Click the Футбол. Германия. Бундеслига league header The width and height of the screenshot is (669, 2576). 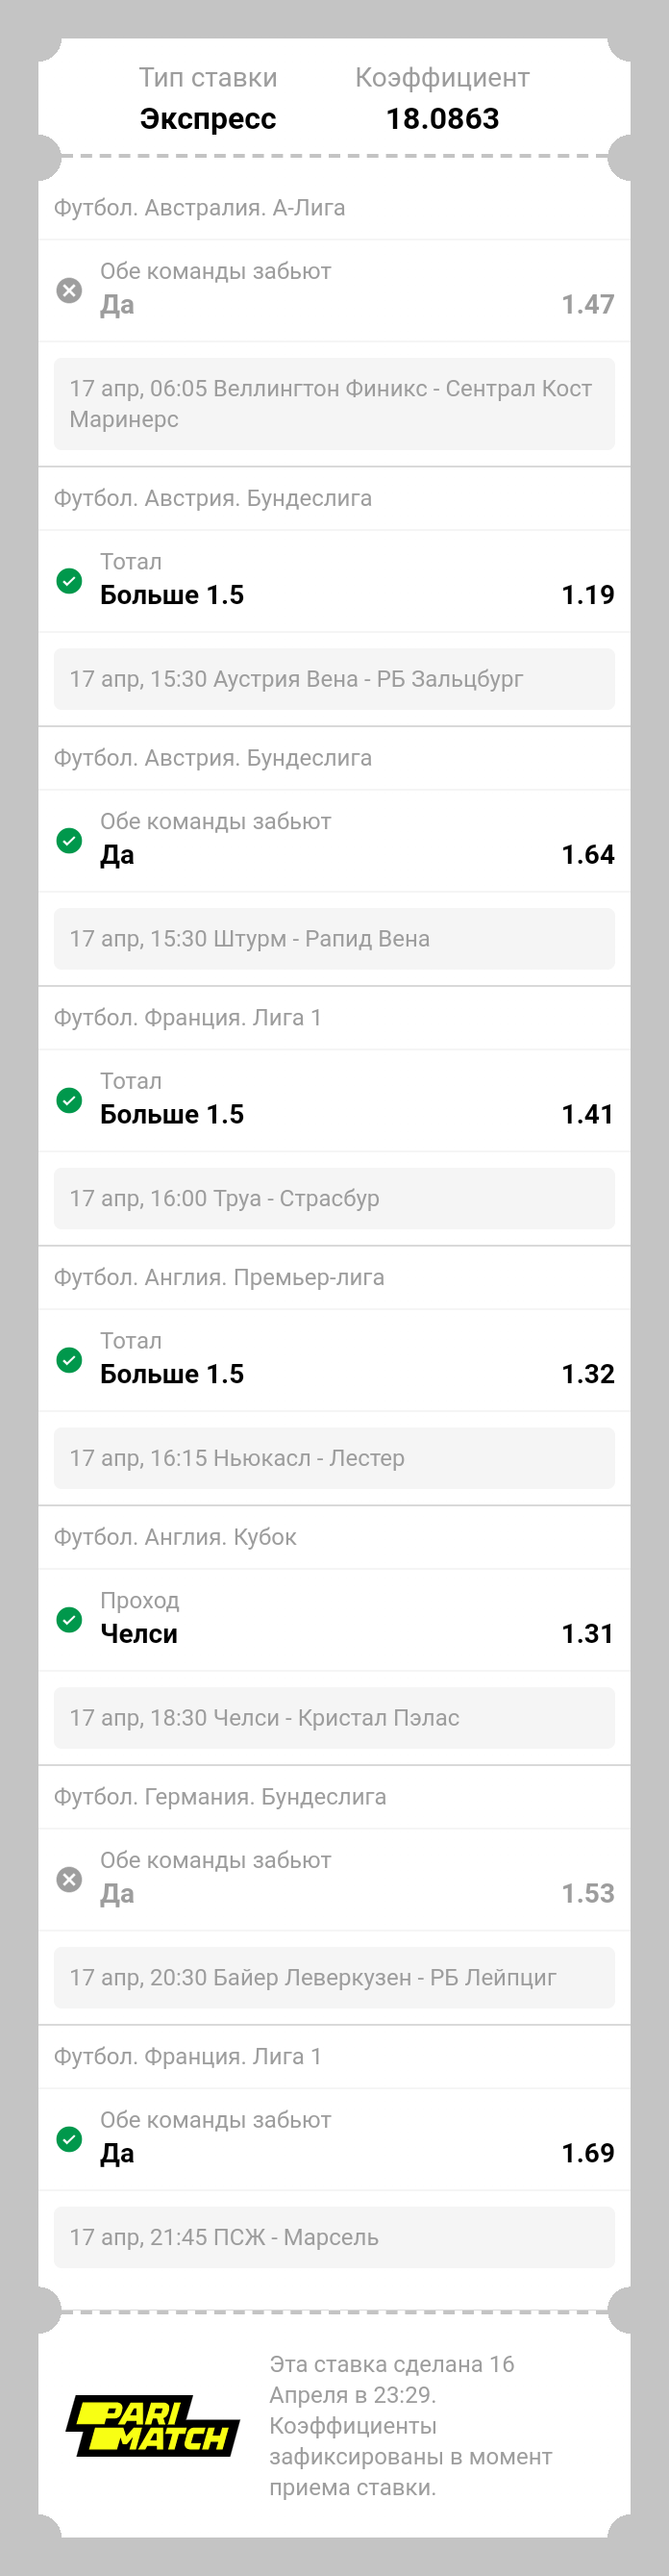click(220, 1797)
